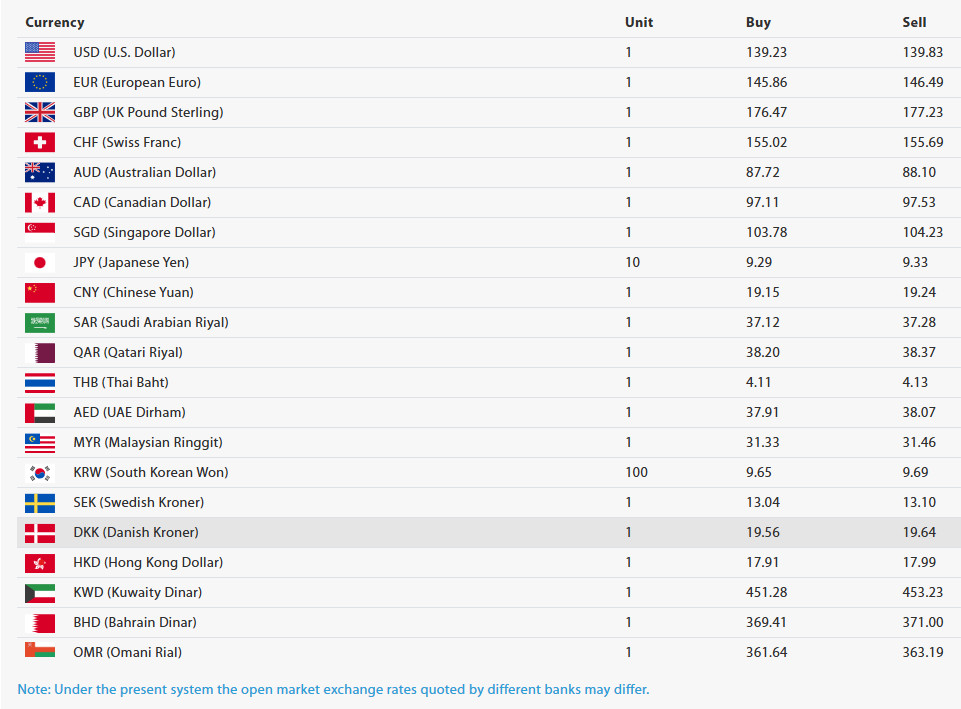Viewport: 961px width, 709px height.
Task: Select the Swiss flag icon
Action: point(40,142)
